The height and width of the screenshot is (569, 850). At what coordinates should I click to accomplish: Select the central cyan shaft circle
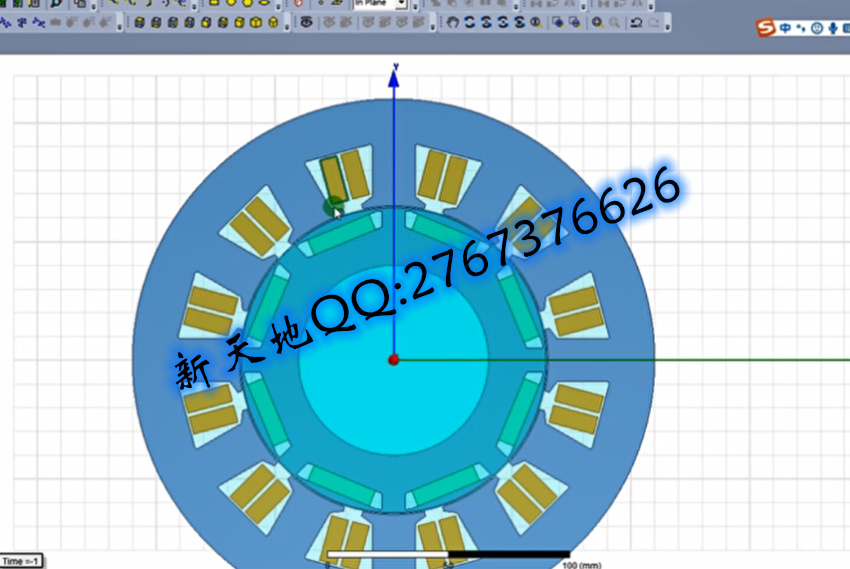(394, 360)
